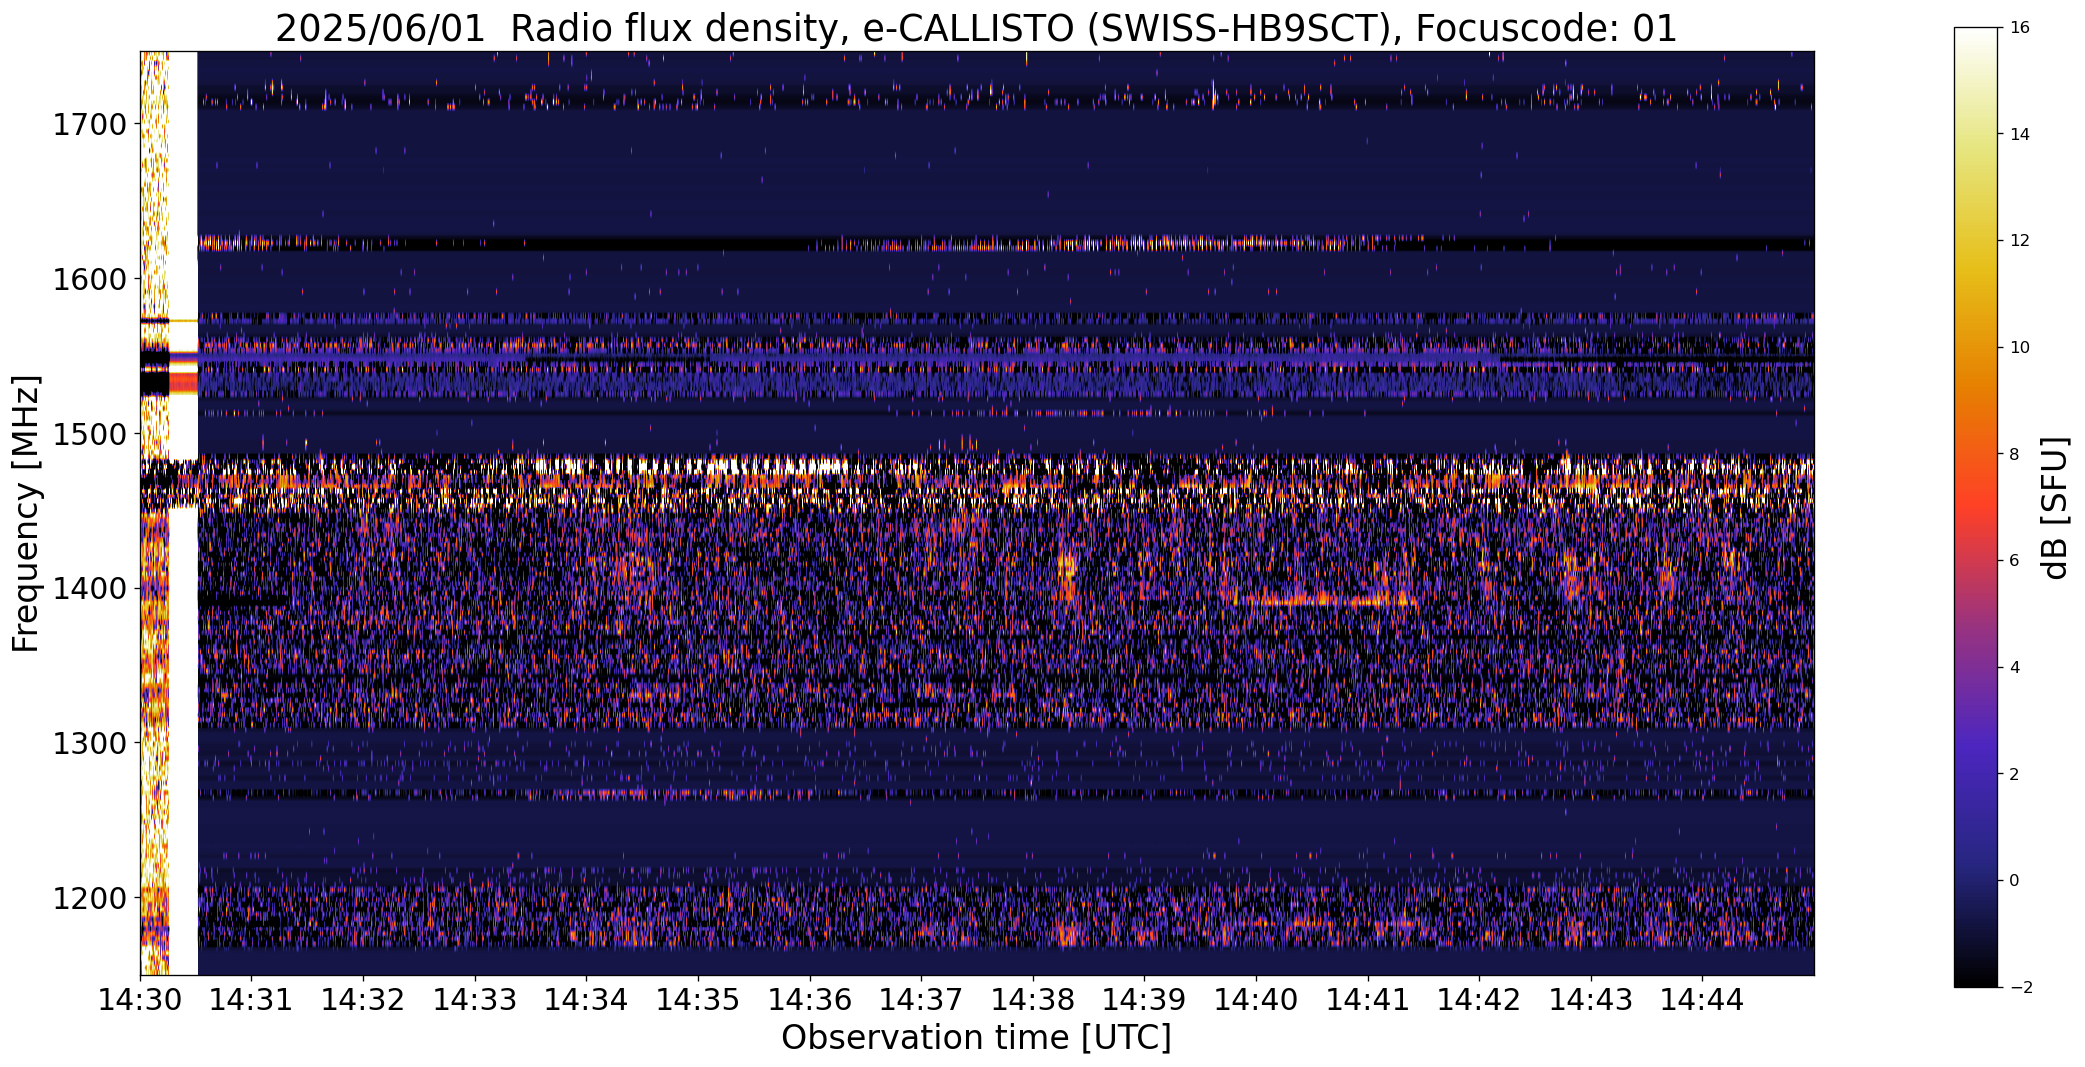Screen dimensions: 2085x1067
Task: Click the horizontal orange streak near 1390 MHz
Action: (1325, 601)
